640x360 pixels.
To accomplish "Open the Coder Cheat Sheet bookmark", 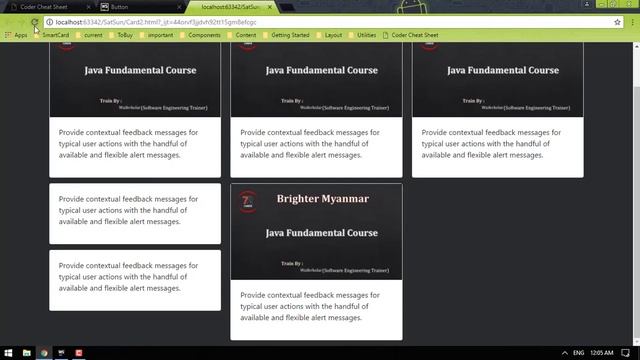I will [x=411, y=35].
